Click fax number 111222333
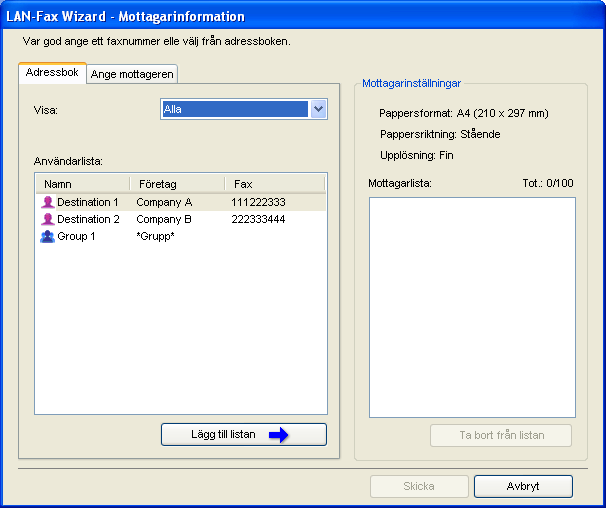 tap(258, 202)
